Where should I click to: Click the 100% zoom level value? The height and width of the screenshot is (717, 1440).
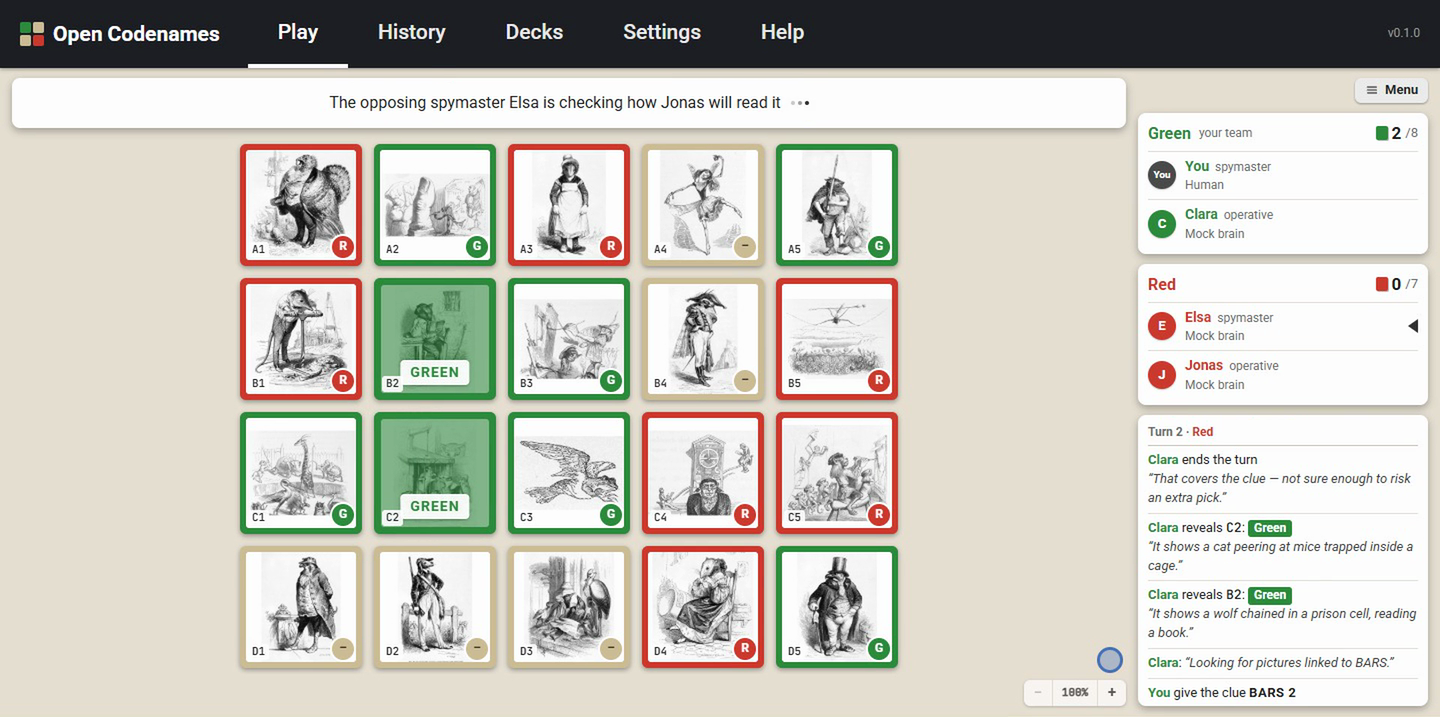pyautogui.click(x=1075, y=692)
